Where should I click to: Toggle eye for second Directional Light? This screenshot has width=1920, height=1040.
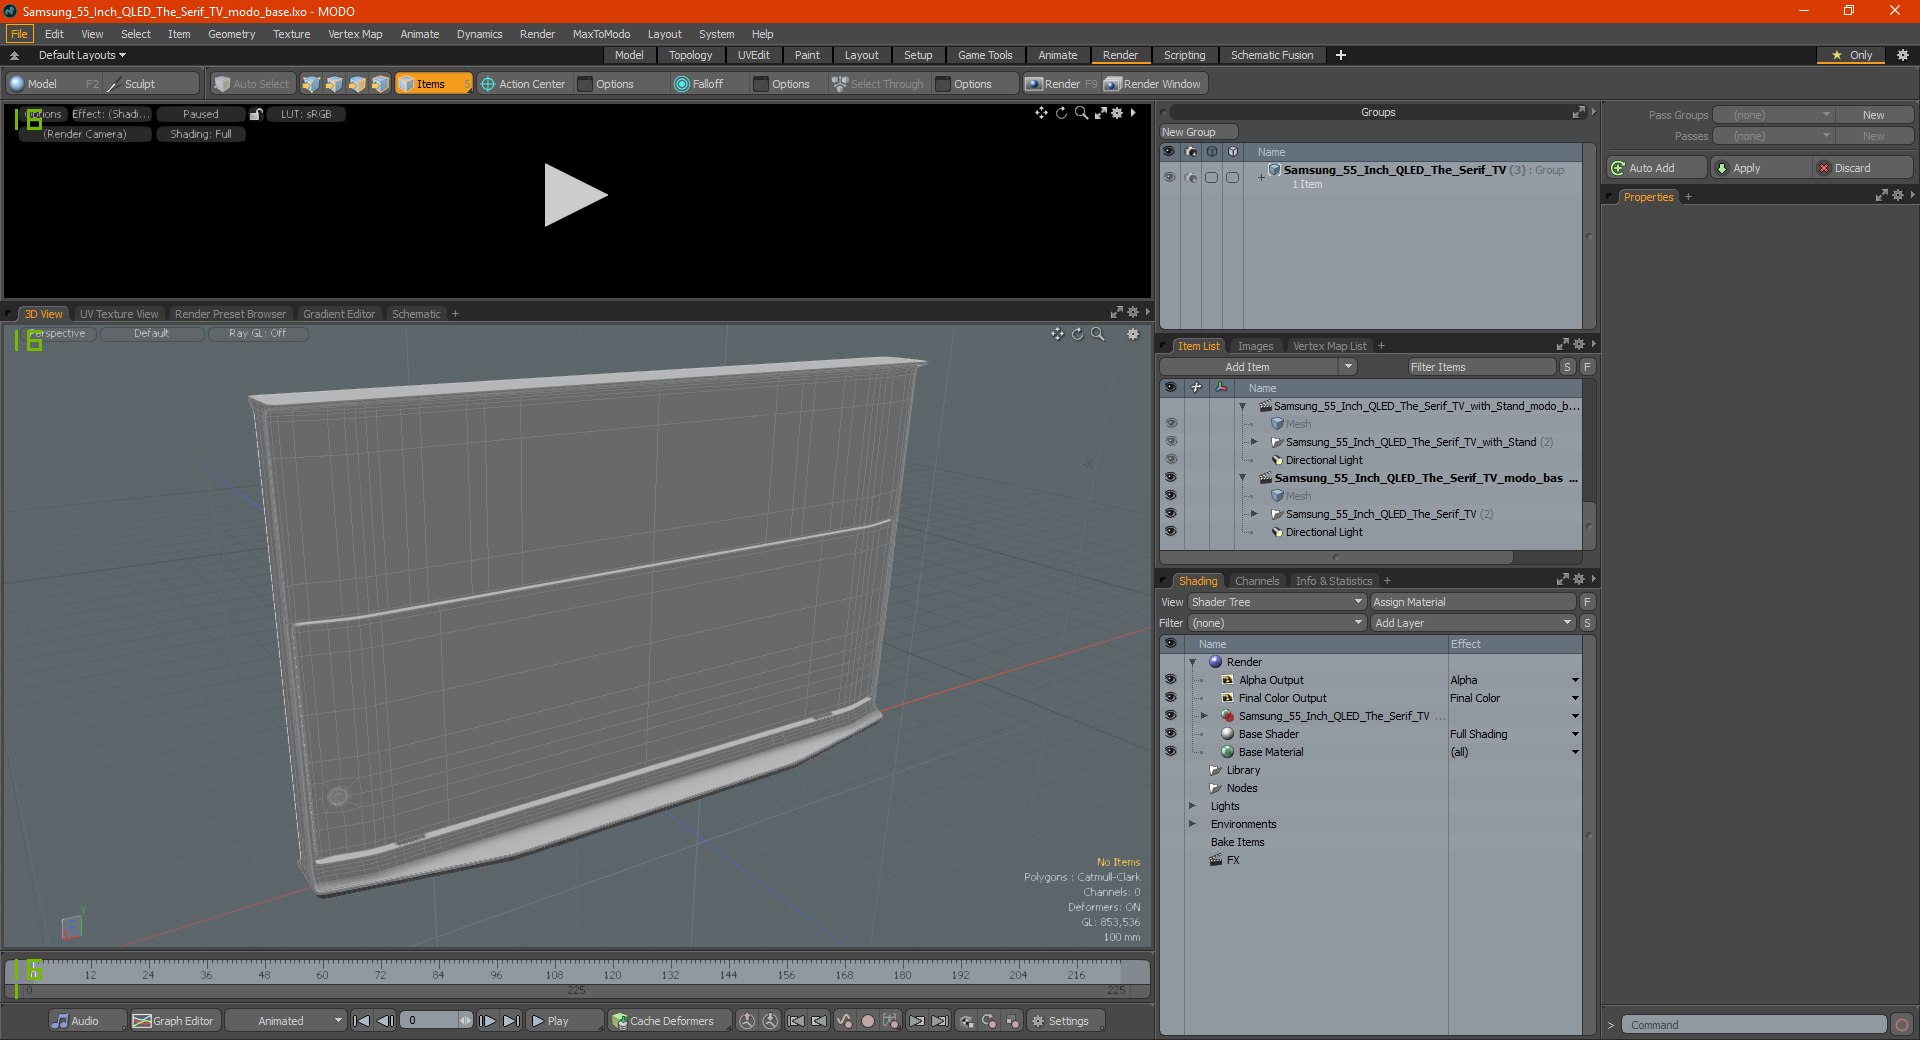(x=1170, y=532)
